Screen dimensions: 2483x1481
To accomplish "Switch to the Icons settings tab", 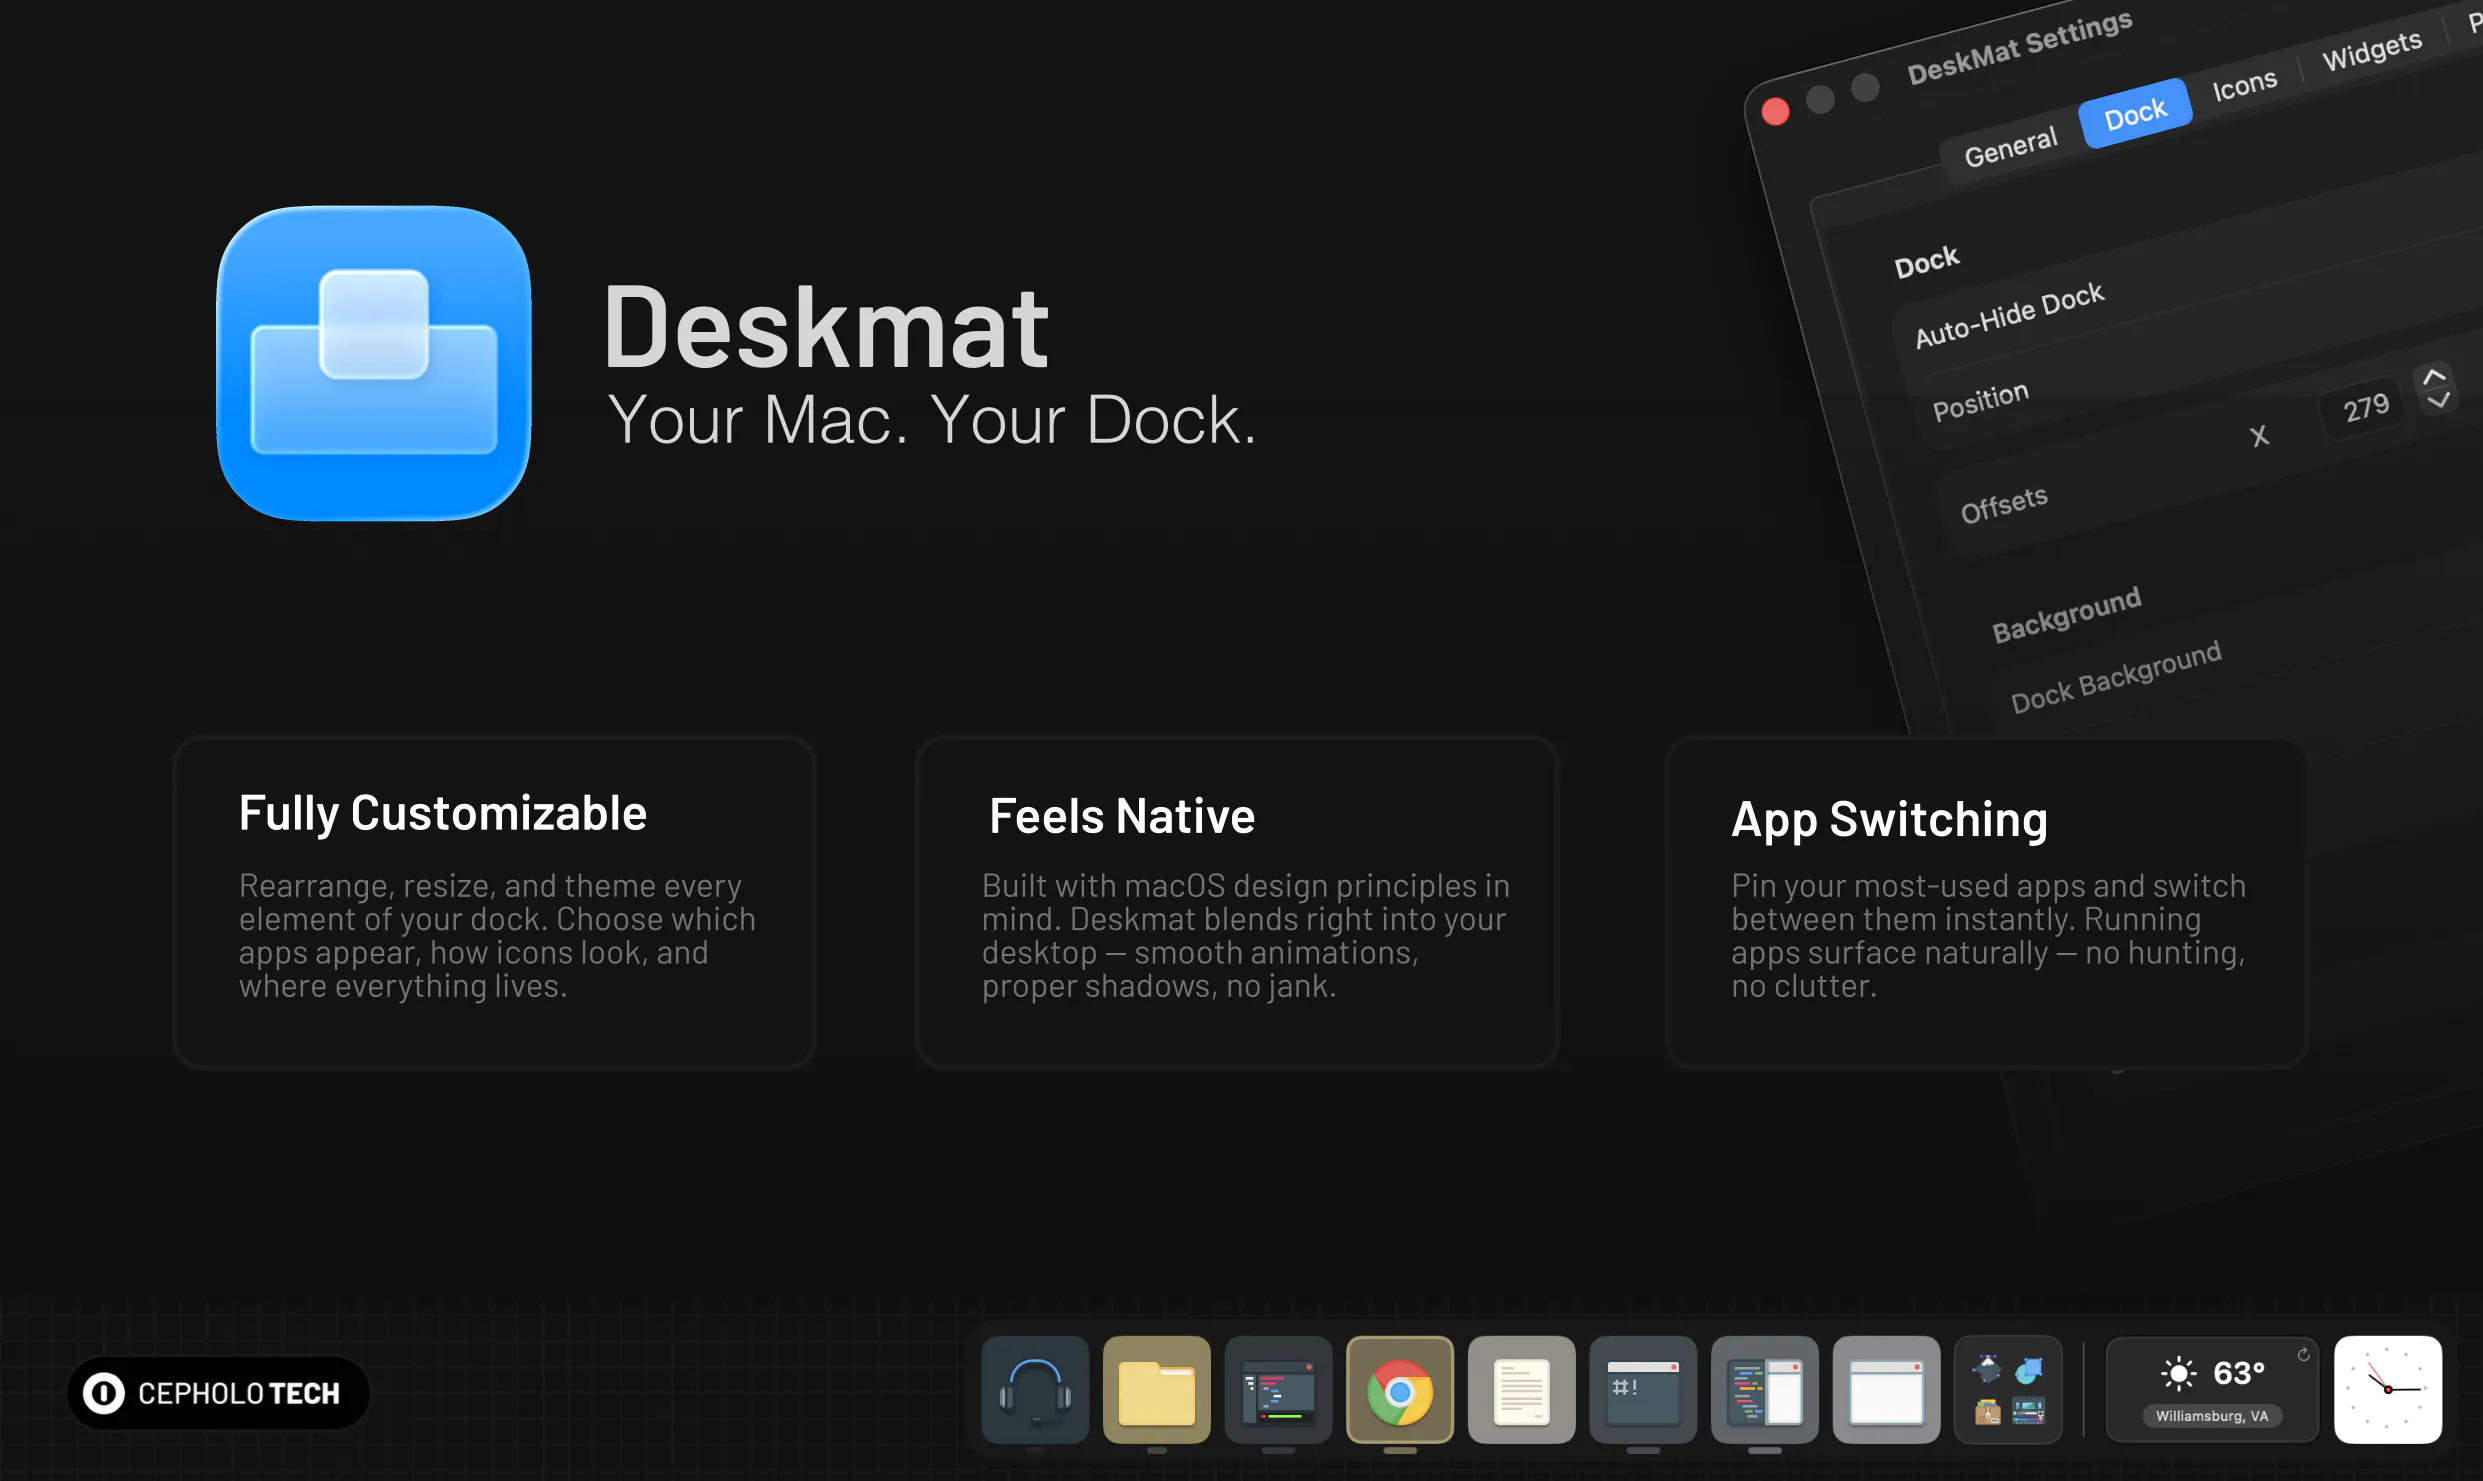I will 2244,85.
